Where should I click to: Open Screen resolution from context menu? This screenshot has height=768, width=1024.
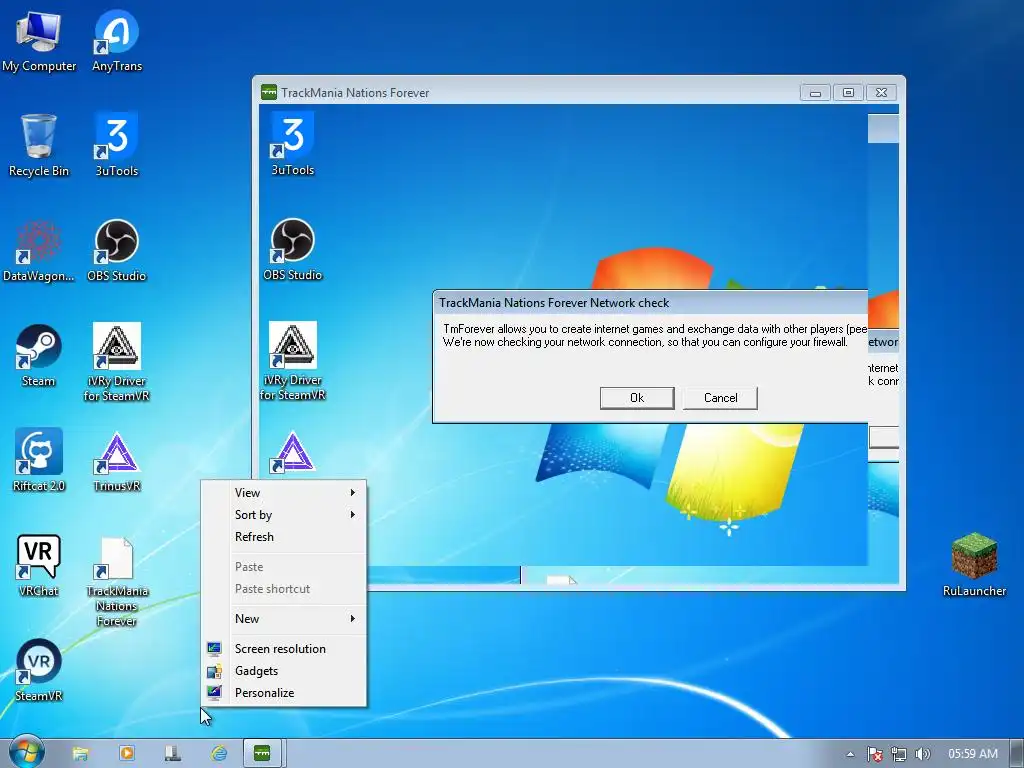pos(284,648)
